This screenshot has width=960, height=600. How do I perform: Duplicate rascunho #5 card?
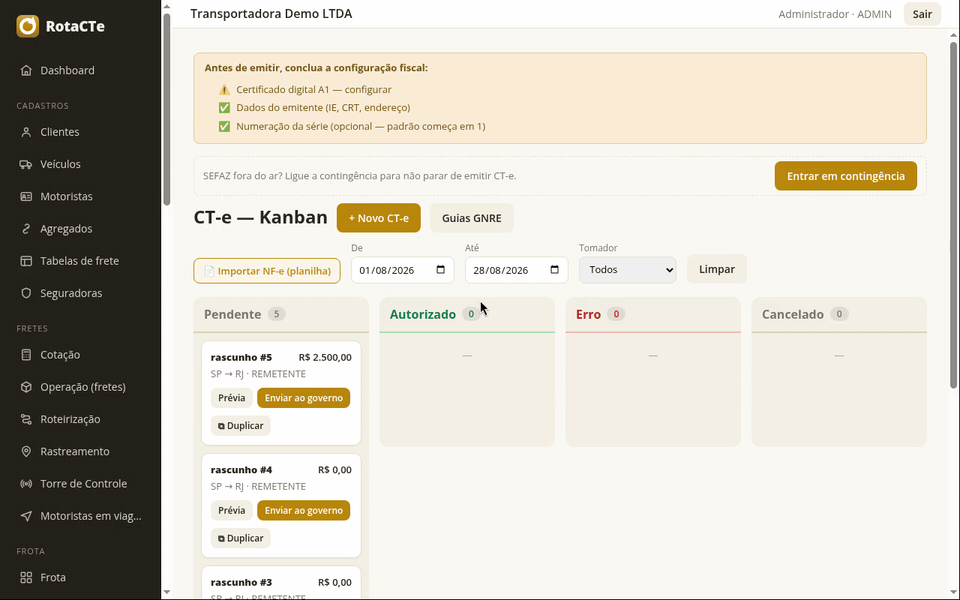241,426
